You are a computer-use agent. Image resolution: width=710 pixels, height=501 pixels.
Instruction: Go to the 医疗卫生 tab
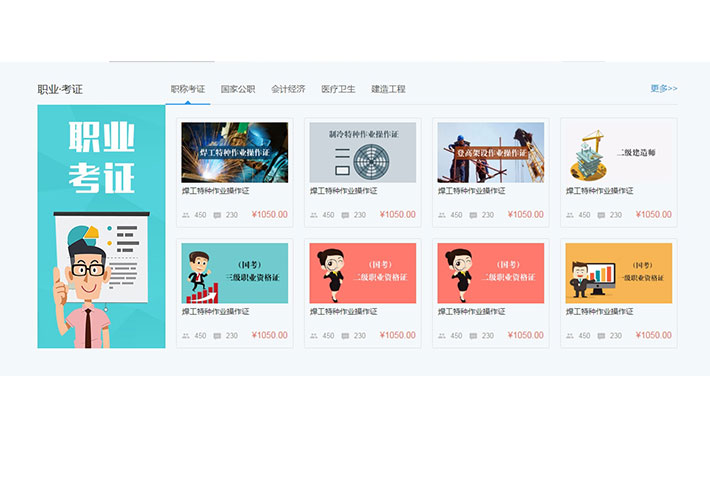[x=338, y=89]
